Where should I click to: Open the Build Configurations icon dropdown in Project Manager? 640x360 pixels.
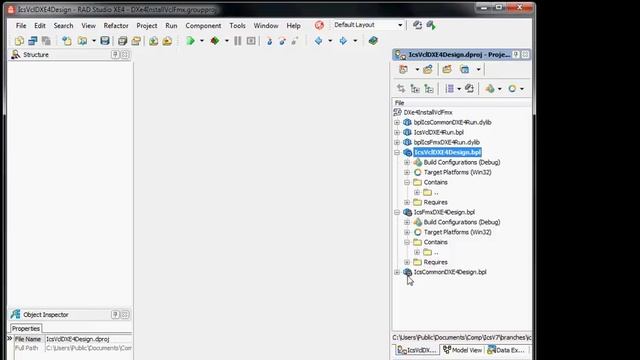tap(499, 89)
